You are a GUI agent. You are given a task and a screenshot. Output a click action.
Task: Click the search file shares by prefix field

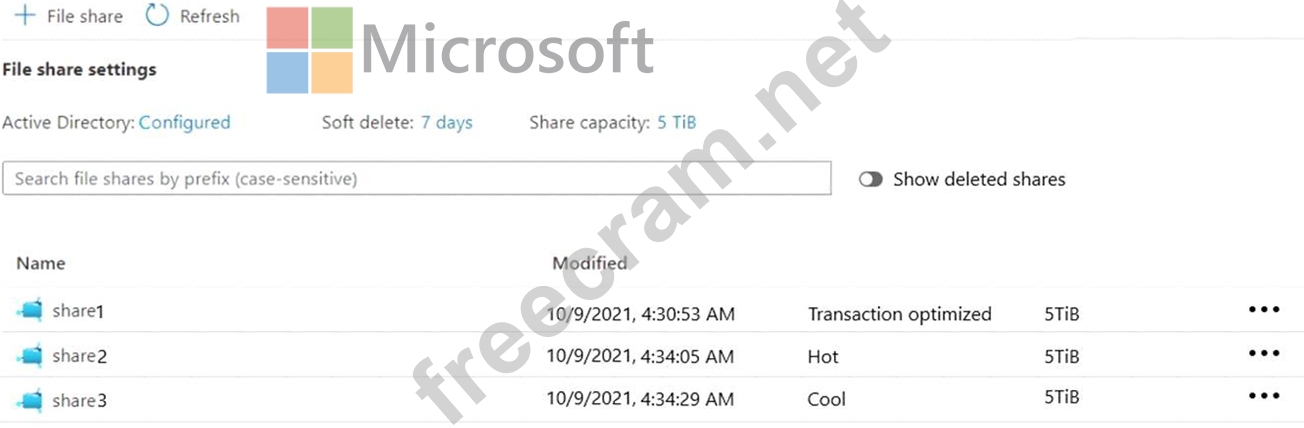[416, 179]
